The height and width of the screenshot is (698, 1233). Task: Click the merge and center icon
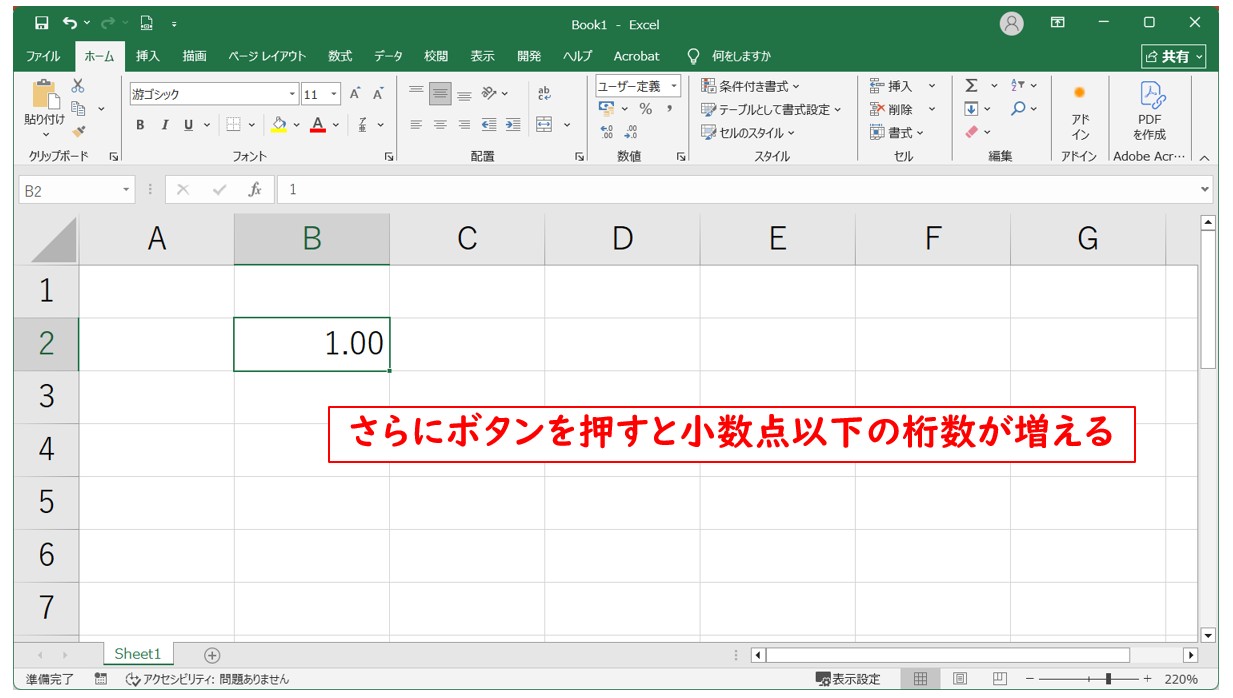544,125
